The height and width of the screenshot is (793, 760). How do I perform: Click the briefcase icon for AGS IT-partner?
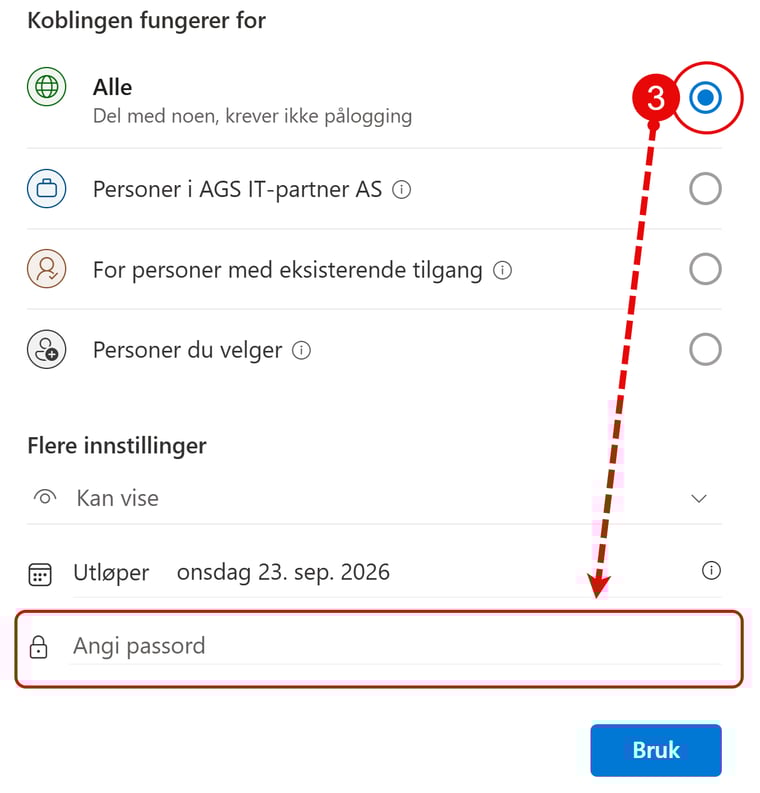coord(46,189)
